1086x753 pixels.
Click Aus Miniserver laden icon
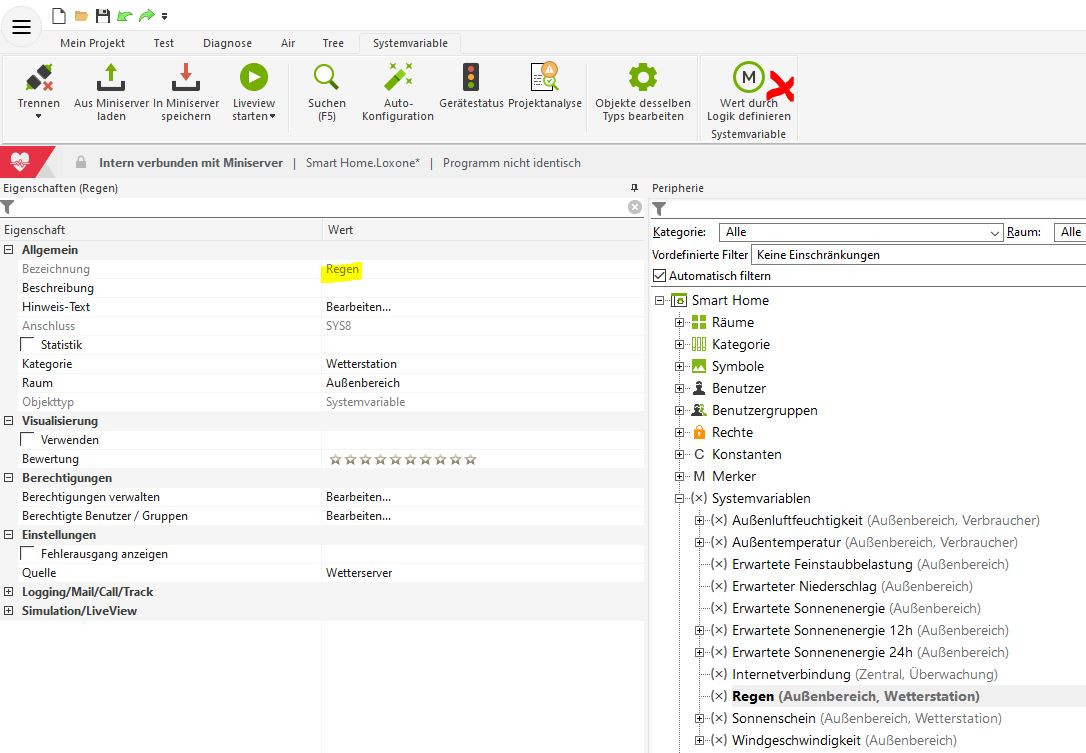[111, 78]
